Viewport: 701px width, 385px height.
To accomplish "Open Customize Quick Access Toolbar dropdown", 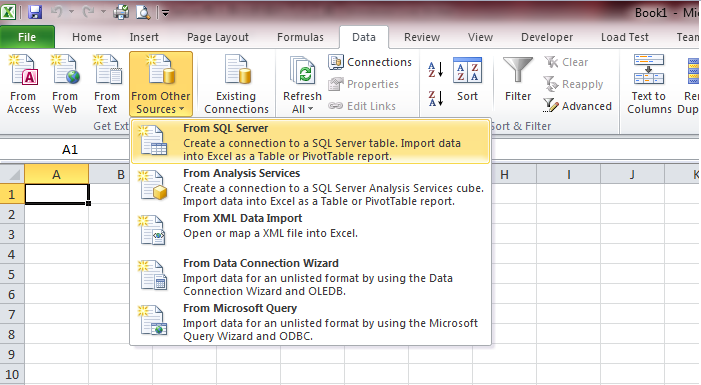I will click(x=165, y=13).
